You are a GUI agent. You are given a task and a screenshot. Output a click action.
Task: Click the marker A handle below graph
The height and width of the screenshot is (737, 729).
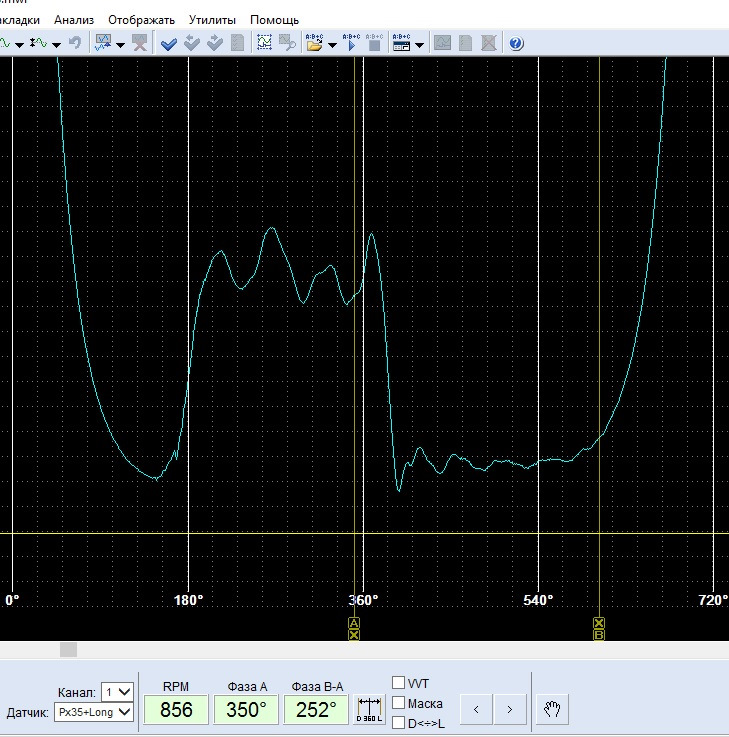pyautogui.click(x=354, y=623)
